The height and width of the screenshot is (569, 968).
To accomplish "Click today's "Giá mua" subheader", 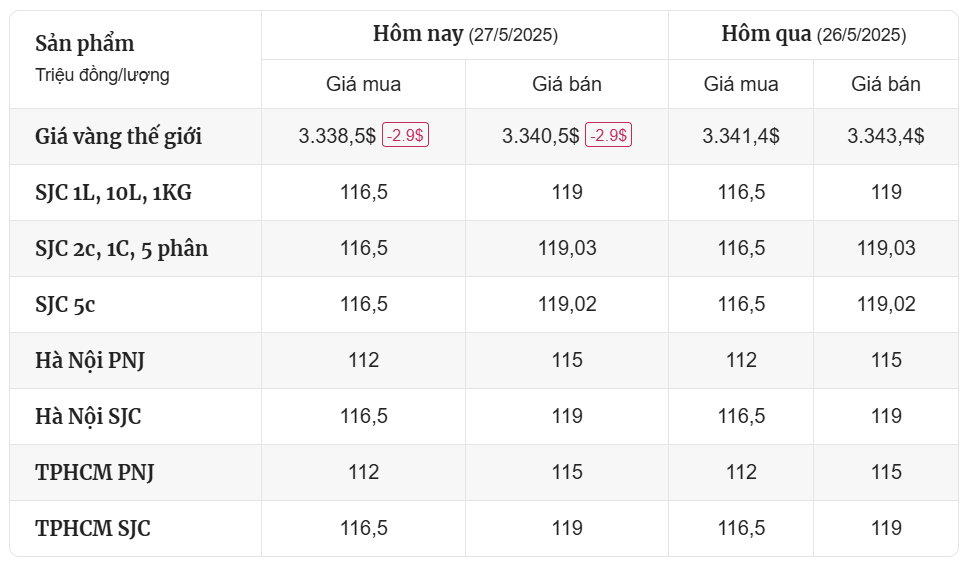I will 364,84.
